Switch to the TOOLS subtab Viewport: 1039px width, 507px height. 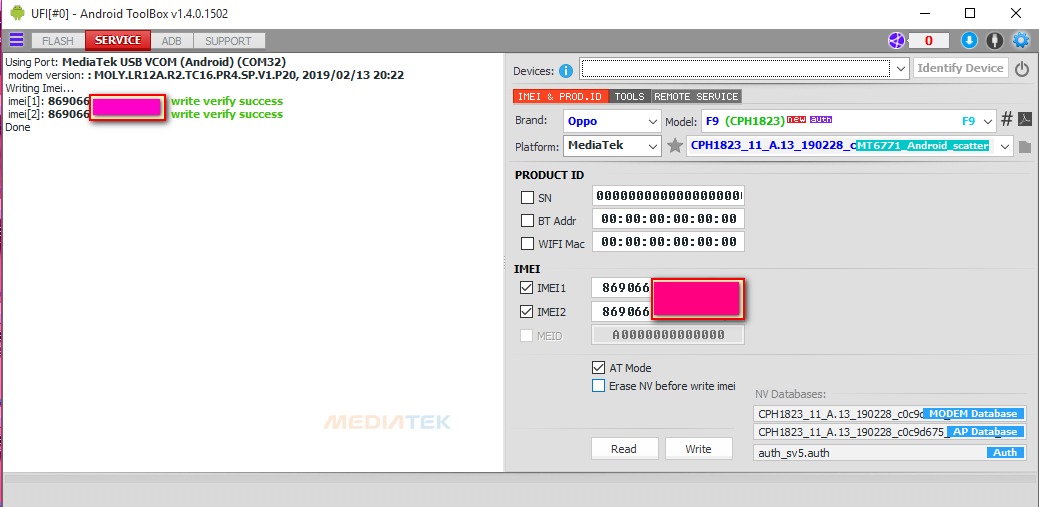pos(629,96)
